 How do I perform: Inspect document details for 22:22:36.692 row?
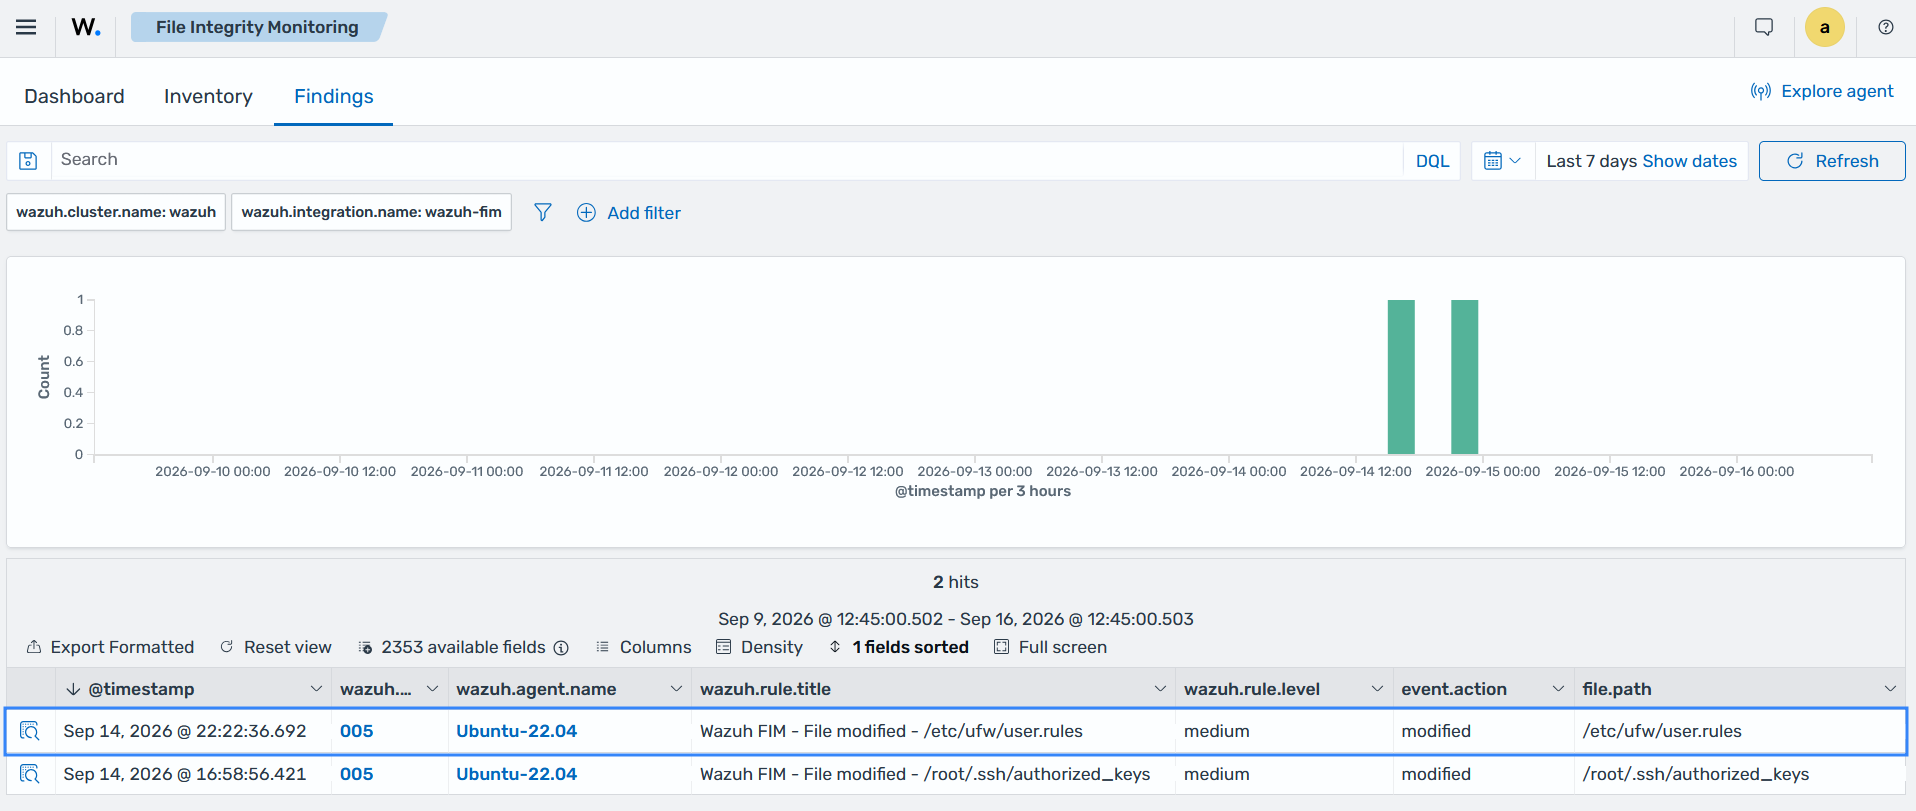tap(30, 731)
